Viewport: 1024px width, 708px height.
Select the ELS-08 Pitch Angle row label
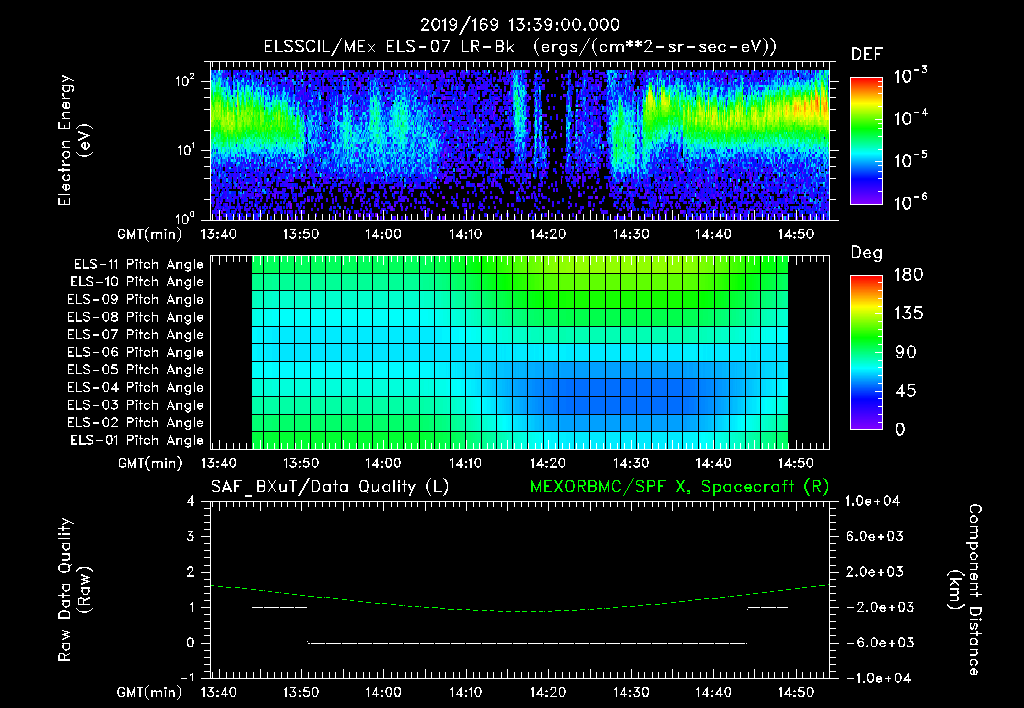point(136,317)
